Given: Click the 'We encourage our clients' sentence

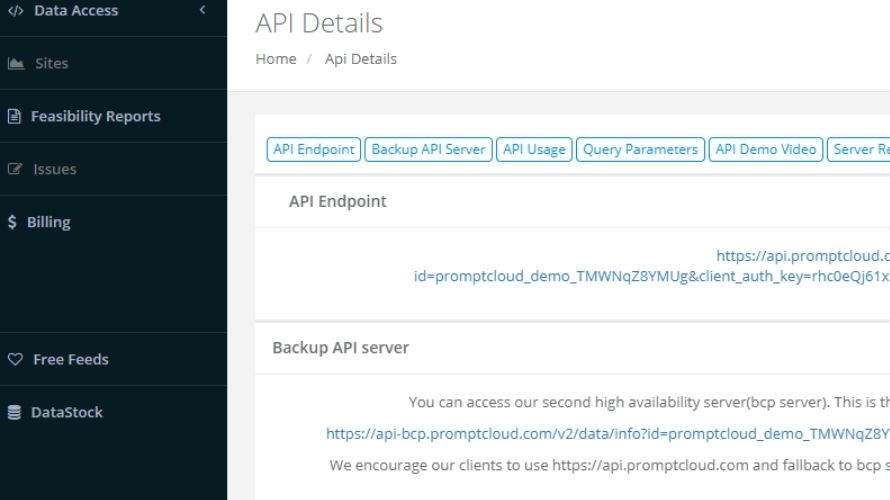Looking at the screenshot, I should point(610,465).
